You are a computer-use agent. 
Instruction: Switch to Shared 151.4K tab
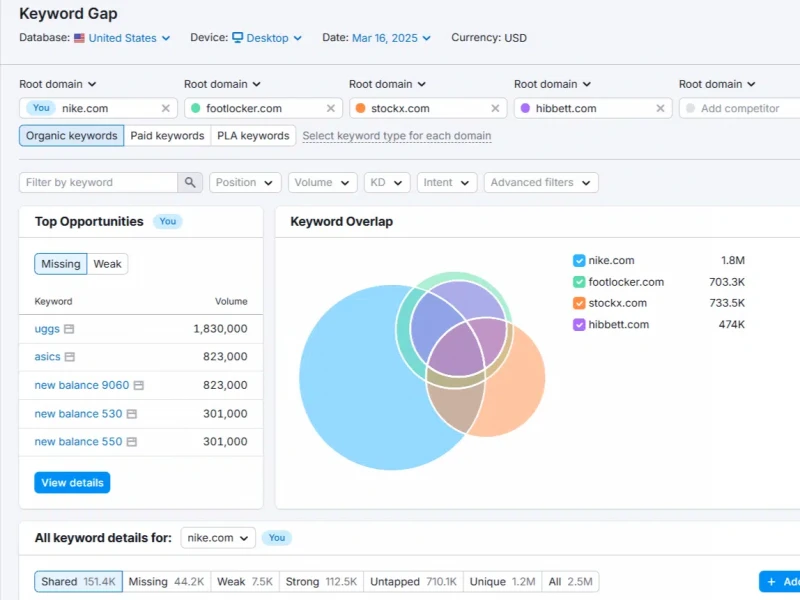(x=79, y=582)
